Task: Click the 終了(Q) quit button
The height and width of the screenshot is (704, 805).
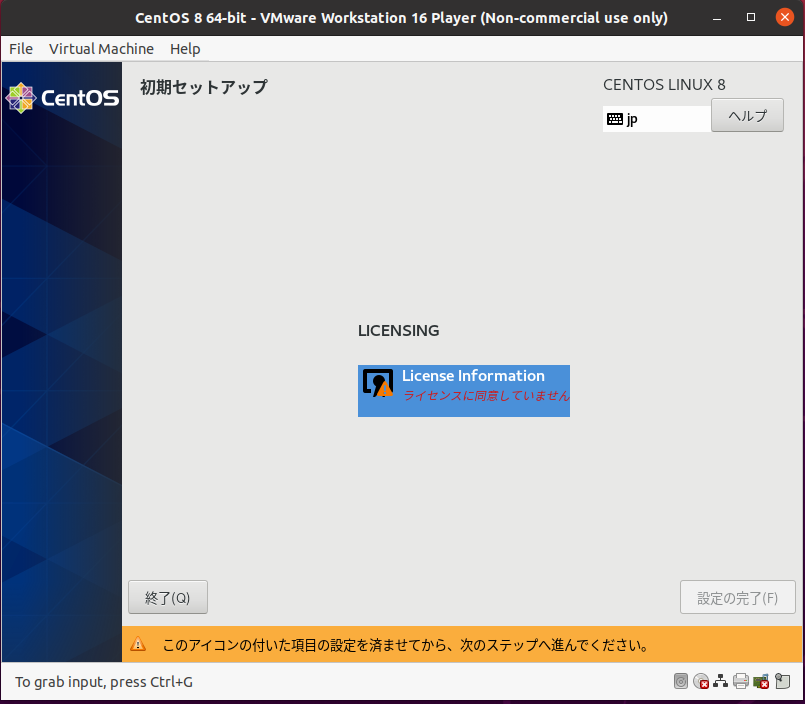Action: (x=168, y=598)
